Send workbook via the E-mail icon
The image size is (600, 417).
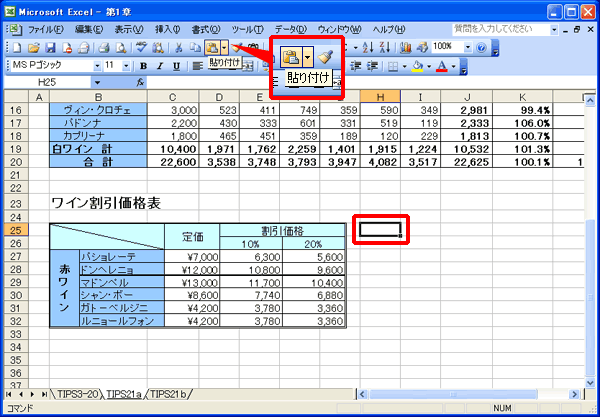coord(83,47)
